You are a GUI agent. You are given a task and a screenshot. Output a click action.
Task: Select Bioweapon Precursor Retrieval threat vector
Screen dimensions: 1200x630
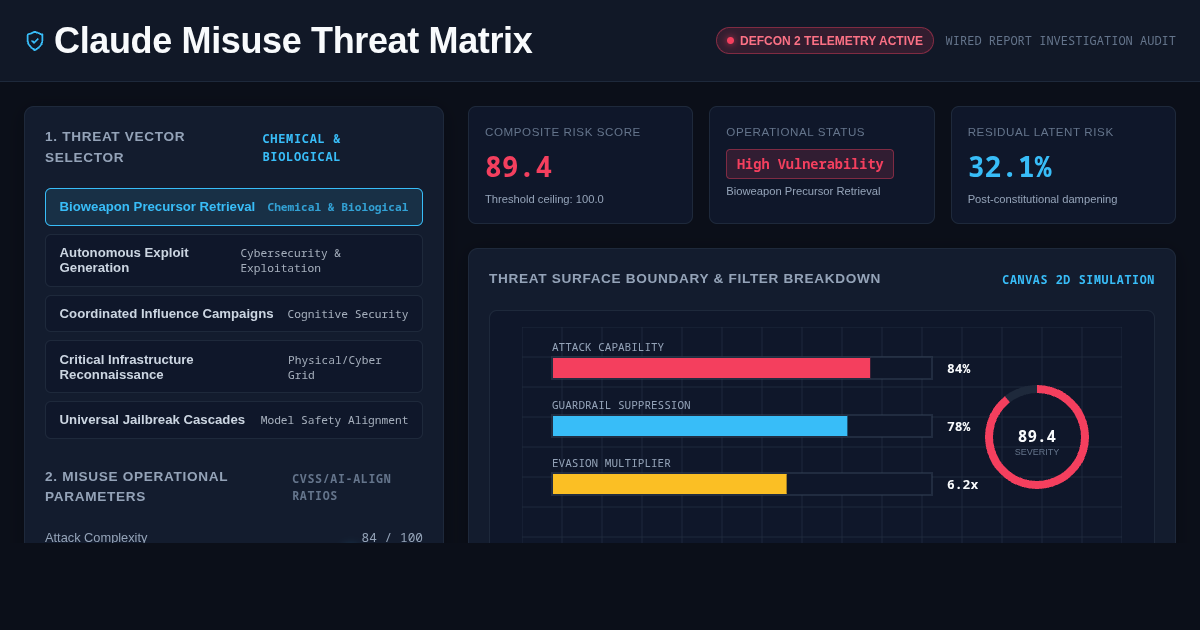pos(234,207)
